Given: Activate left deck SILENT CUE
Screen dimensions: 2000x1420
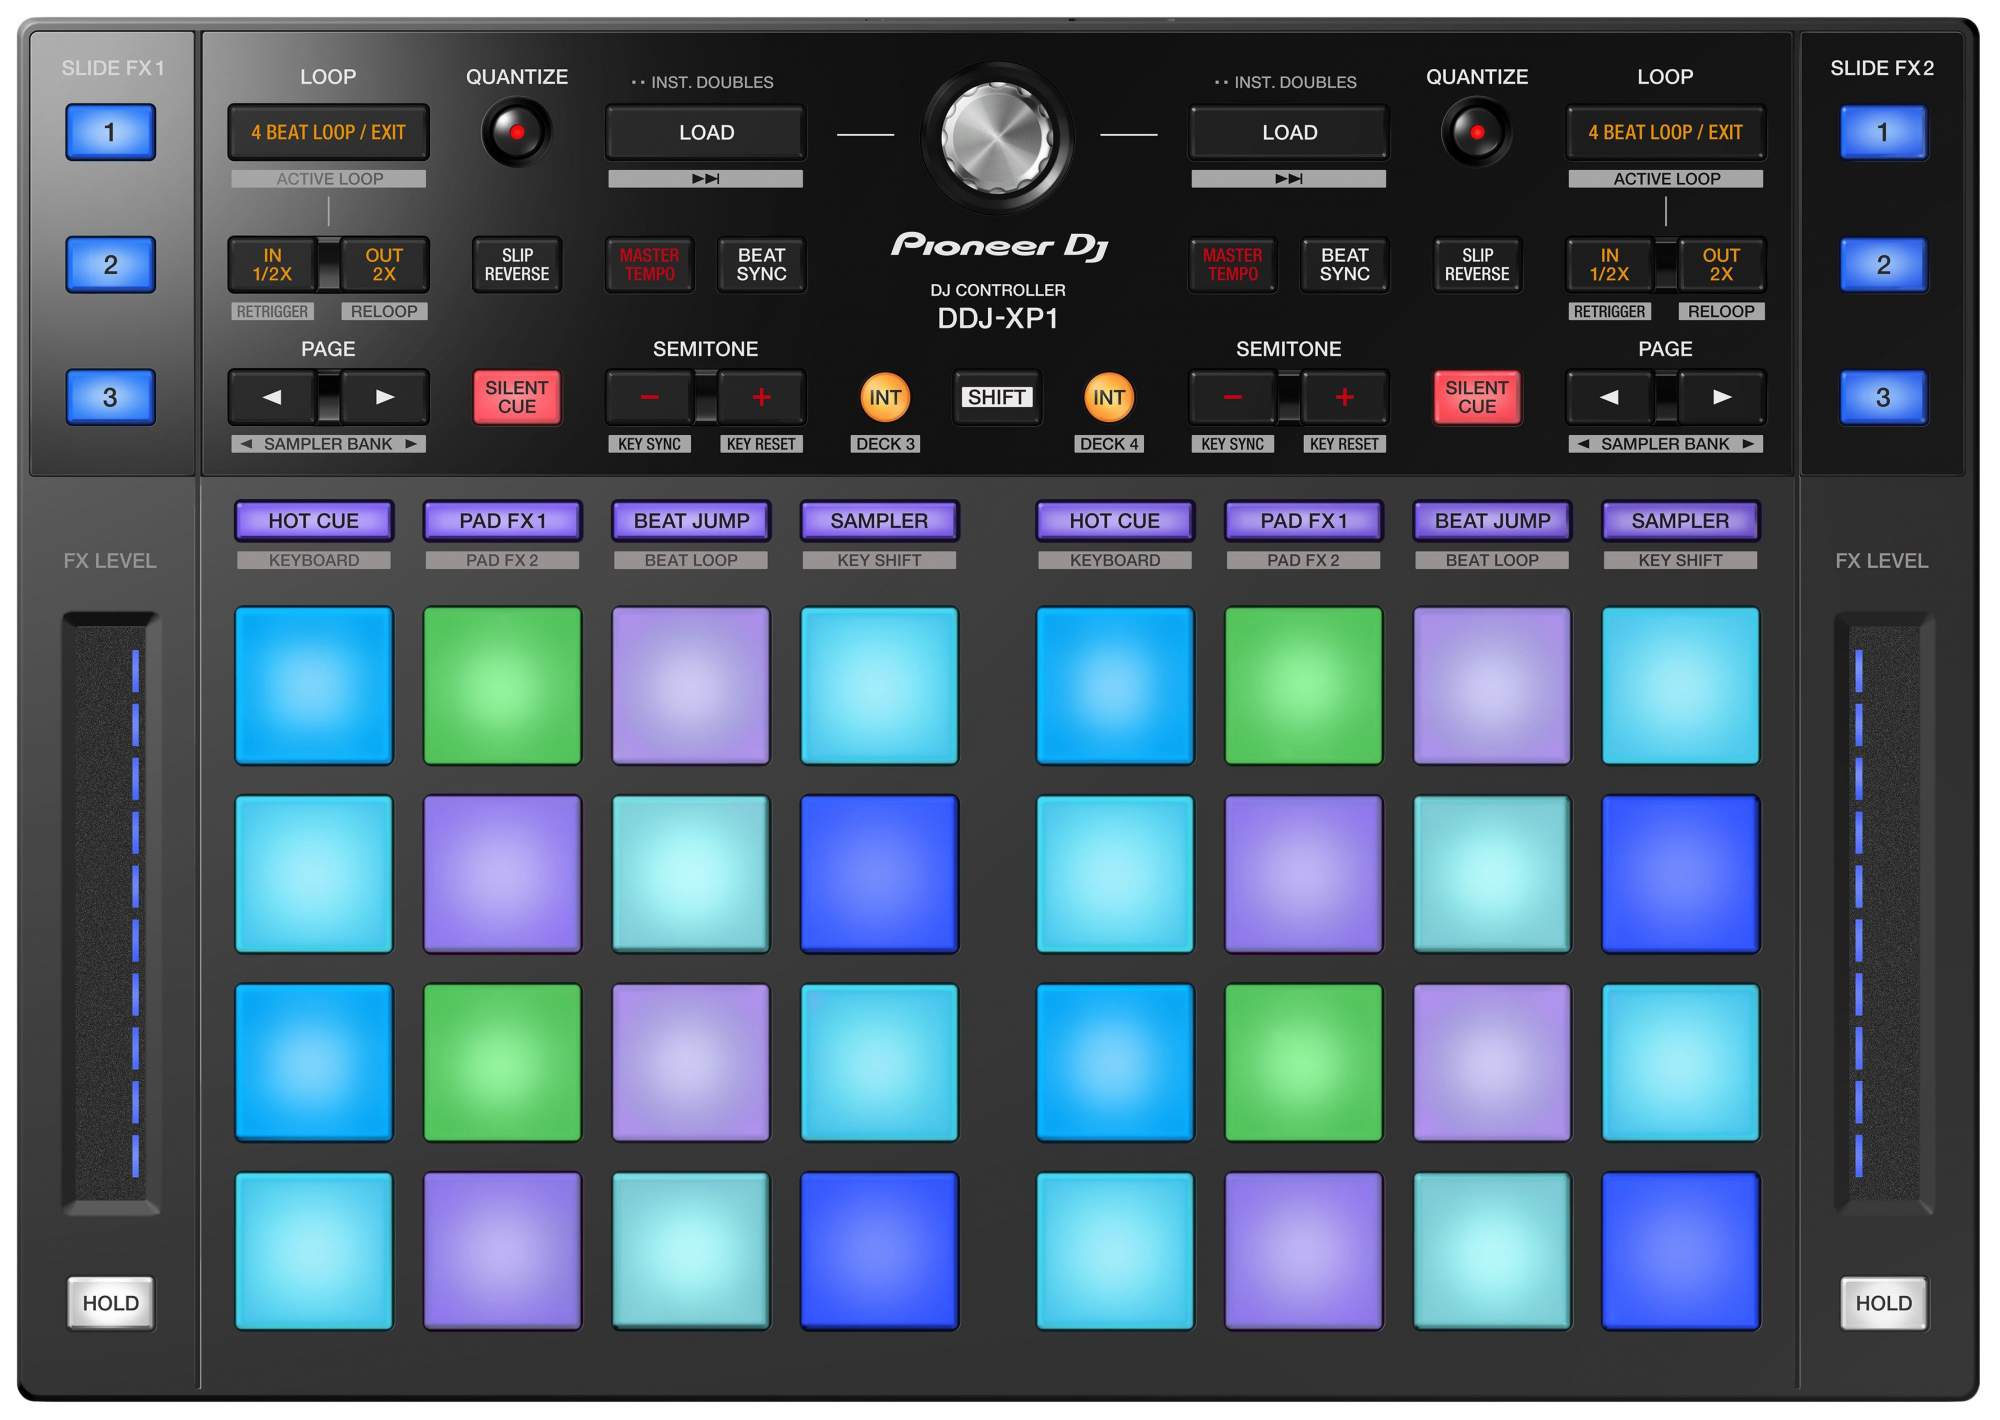Looking at the screenshot, I should (516, 397).
